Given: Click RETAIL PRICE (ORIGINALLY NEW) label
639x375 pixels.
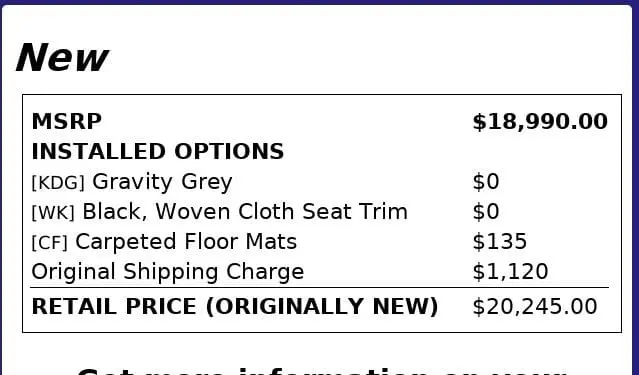Looking at the screenshot, I should [235, 307].
